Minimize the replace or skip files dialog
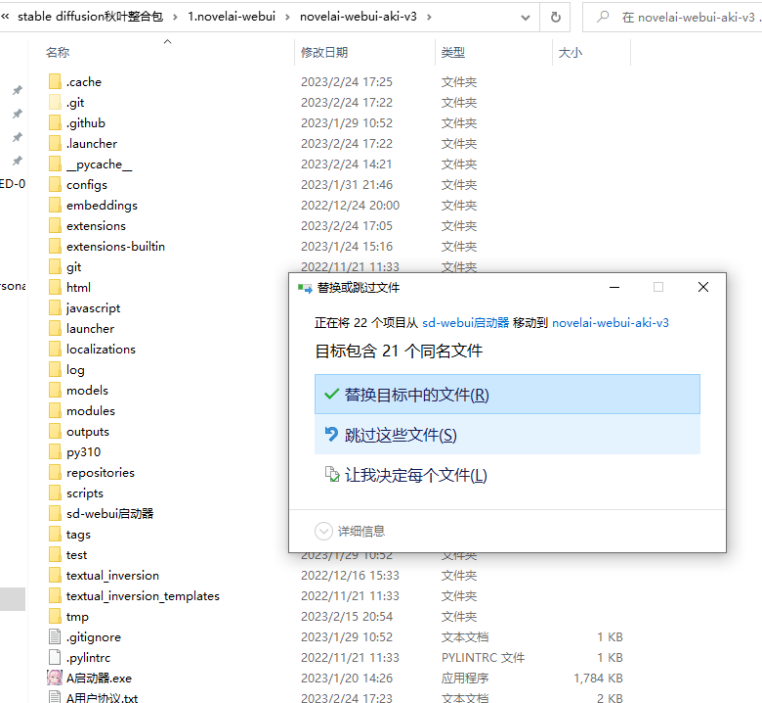 614,287
